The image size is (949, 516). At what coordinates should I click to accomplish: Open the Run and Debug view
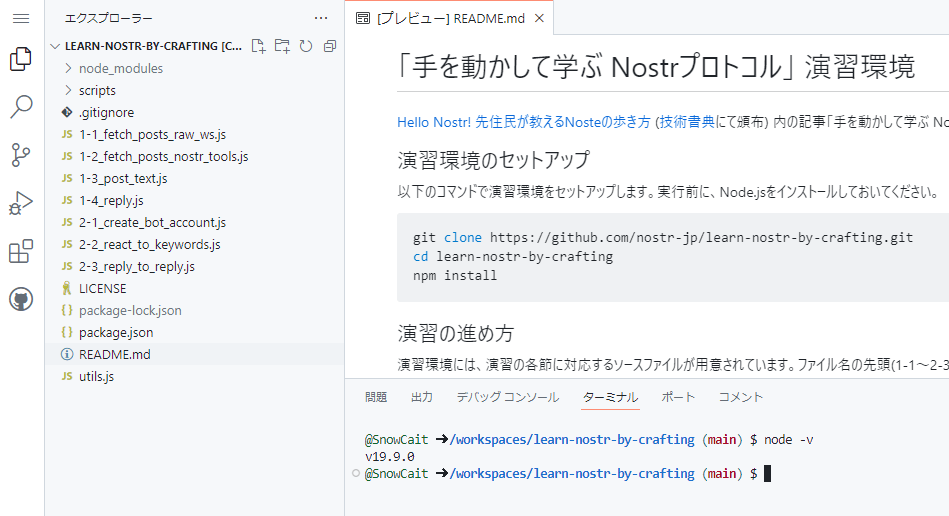point(21,203)
